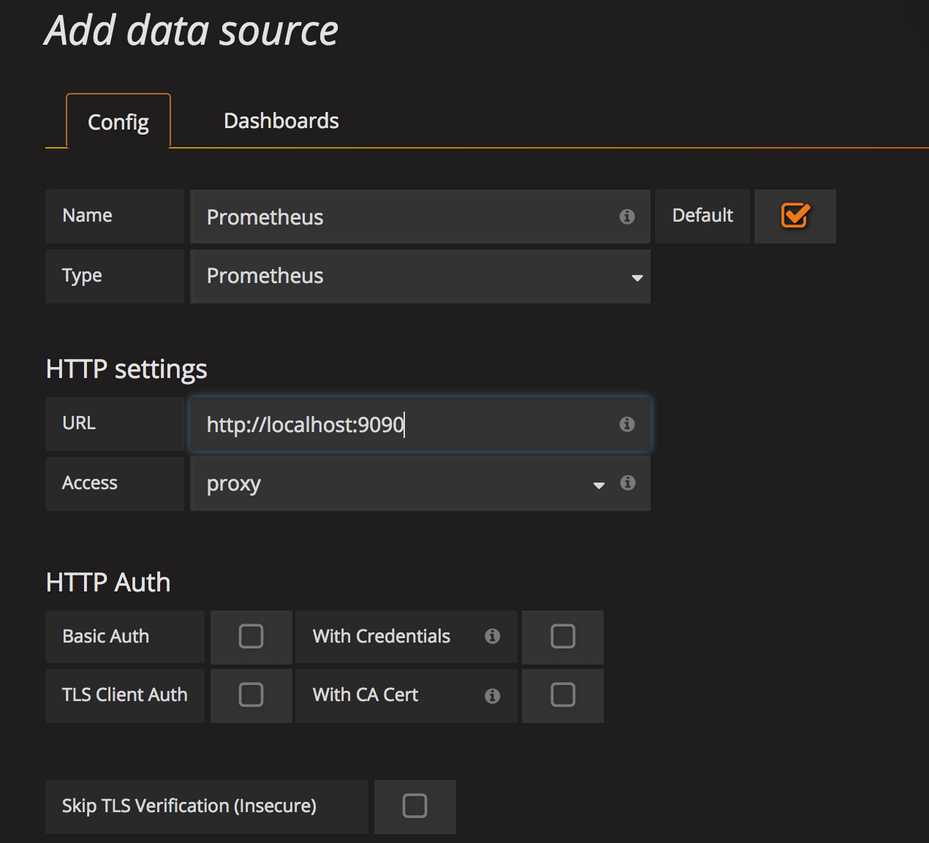
Task: Click the info icon beside Access dropdown
Action: click(x=627, y=483)
